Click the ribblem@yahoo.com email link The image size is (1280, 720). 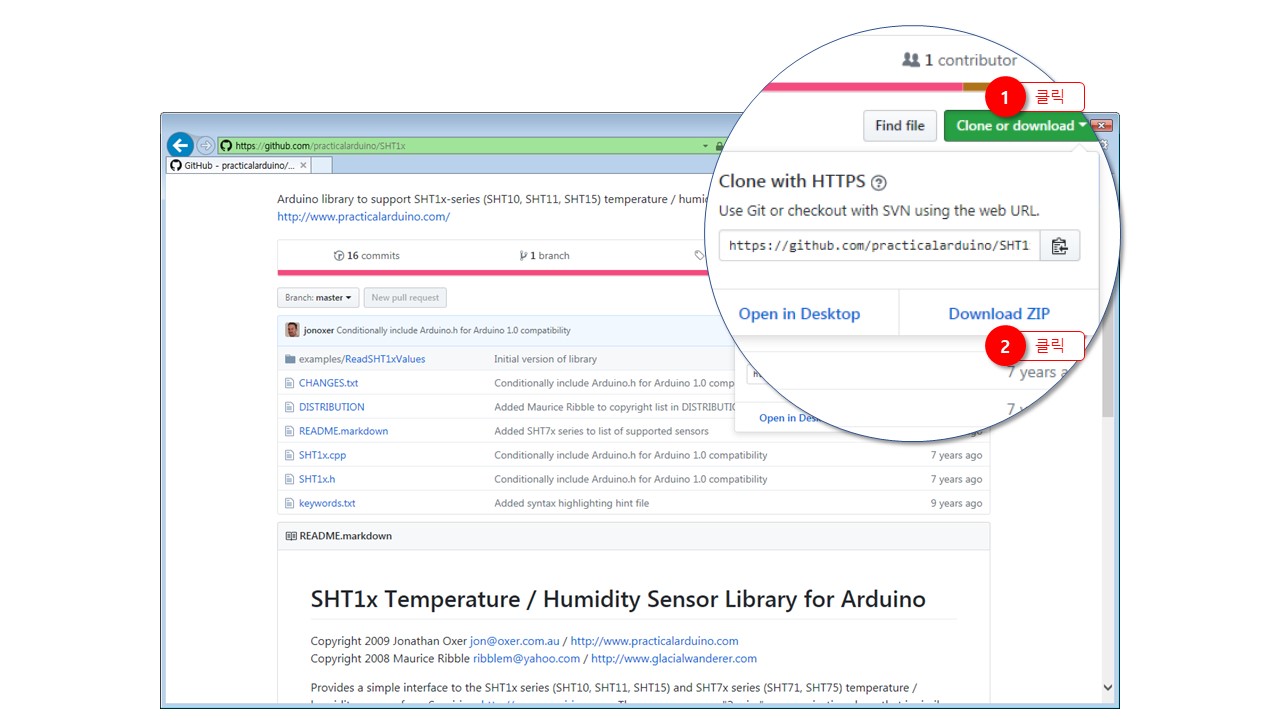tap(526, 658)
